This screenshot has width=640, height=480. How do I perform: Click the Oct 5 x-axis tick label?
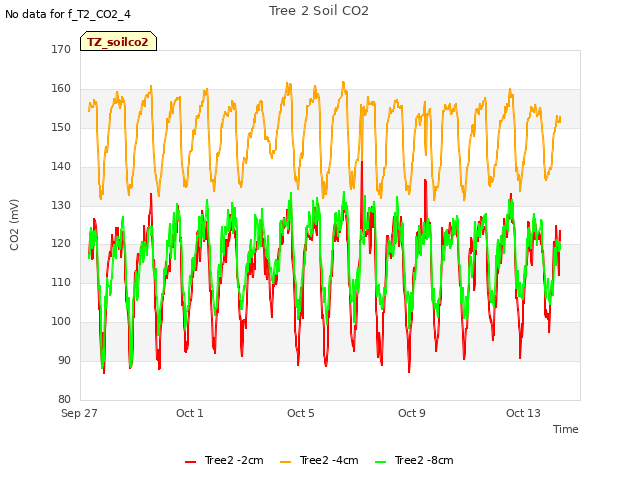point(301,413)
